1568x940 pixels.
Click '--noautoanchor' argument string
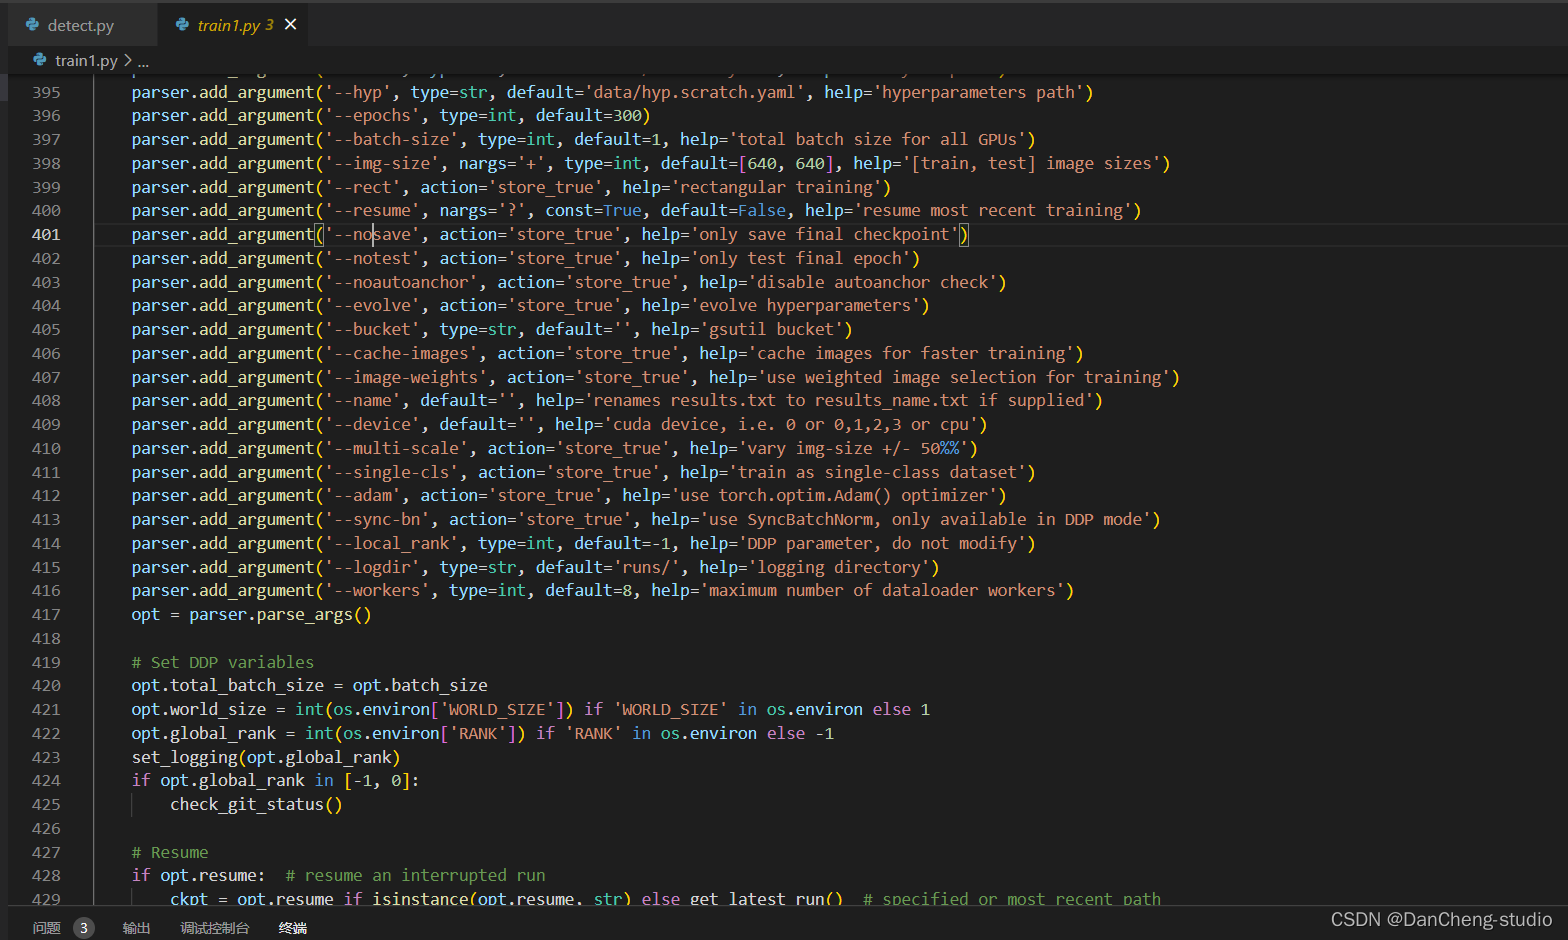coord(401,283)
